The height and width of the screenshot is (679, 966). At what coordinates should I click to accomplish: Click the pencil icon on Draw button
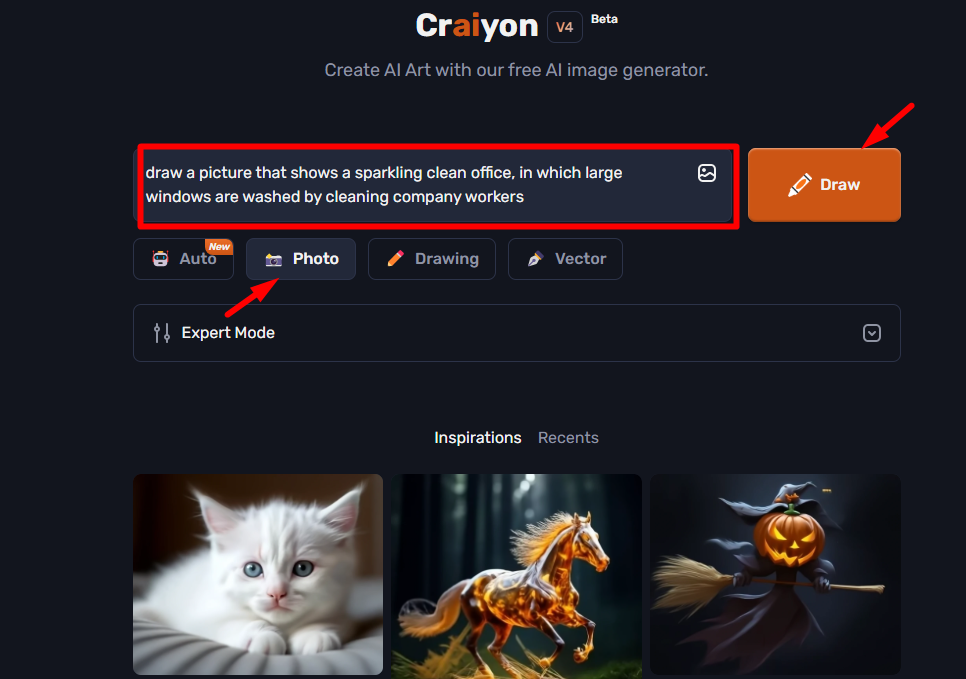pyautogui.click(x=800, y=185)
